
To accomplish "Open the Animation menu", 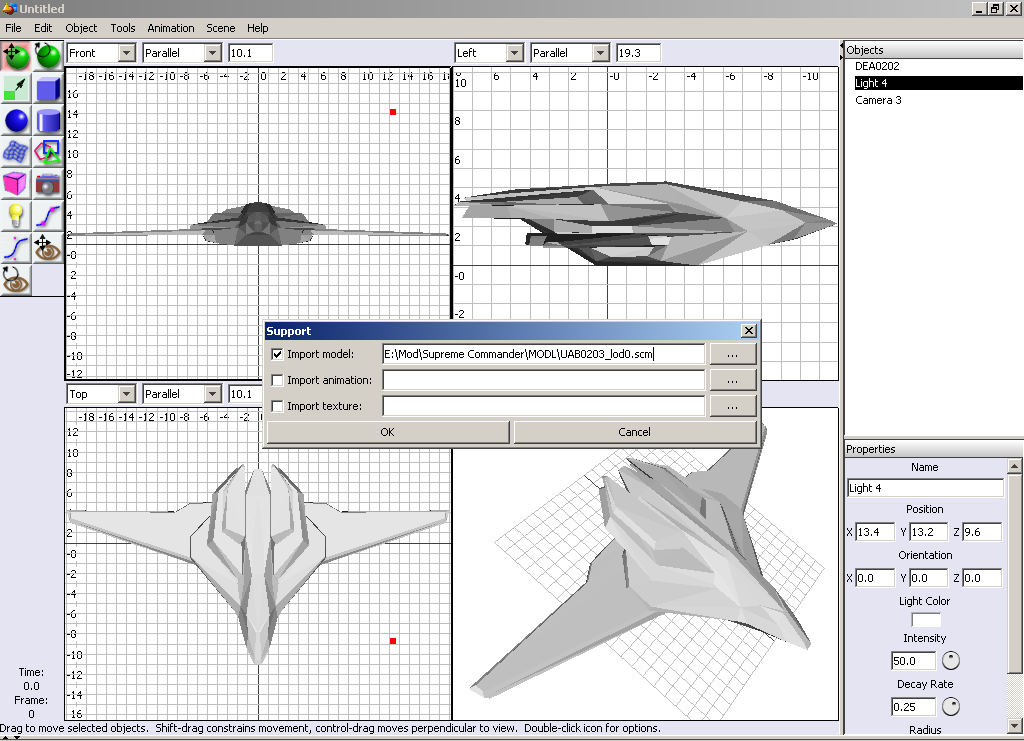I will (x=170, y=28).
